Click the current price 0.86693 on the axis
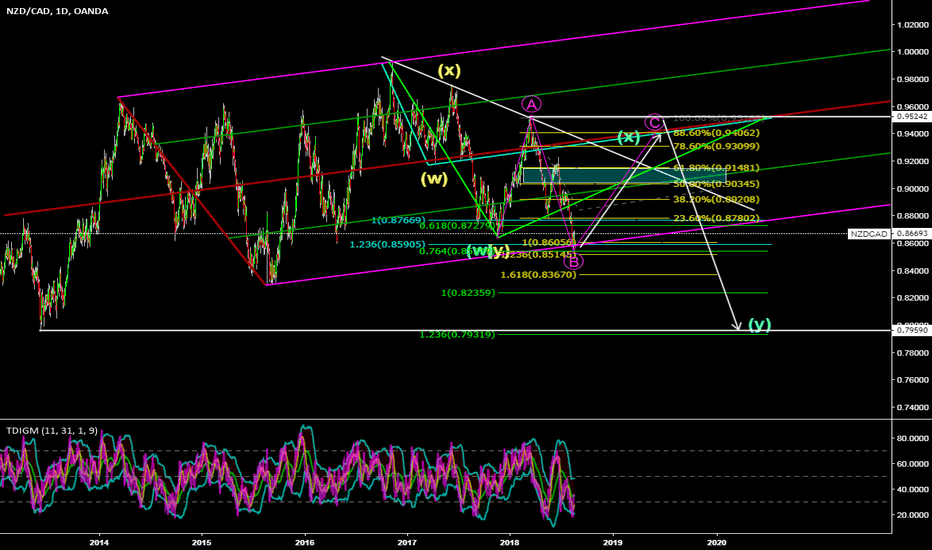 click(x=912, y=234)
